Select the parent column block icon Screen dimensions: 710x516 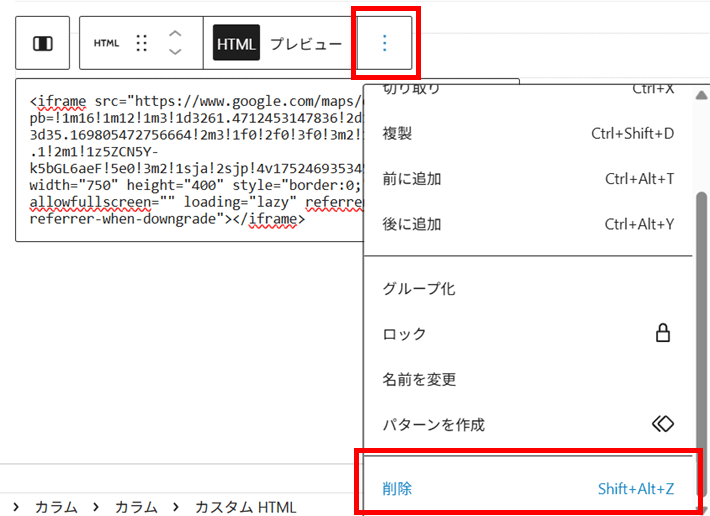click(x=43, y=44)
